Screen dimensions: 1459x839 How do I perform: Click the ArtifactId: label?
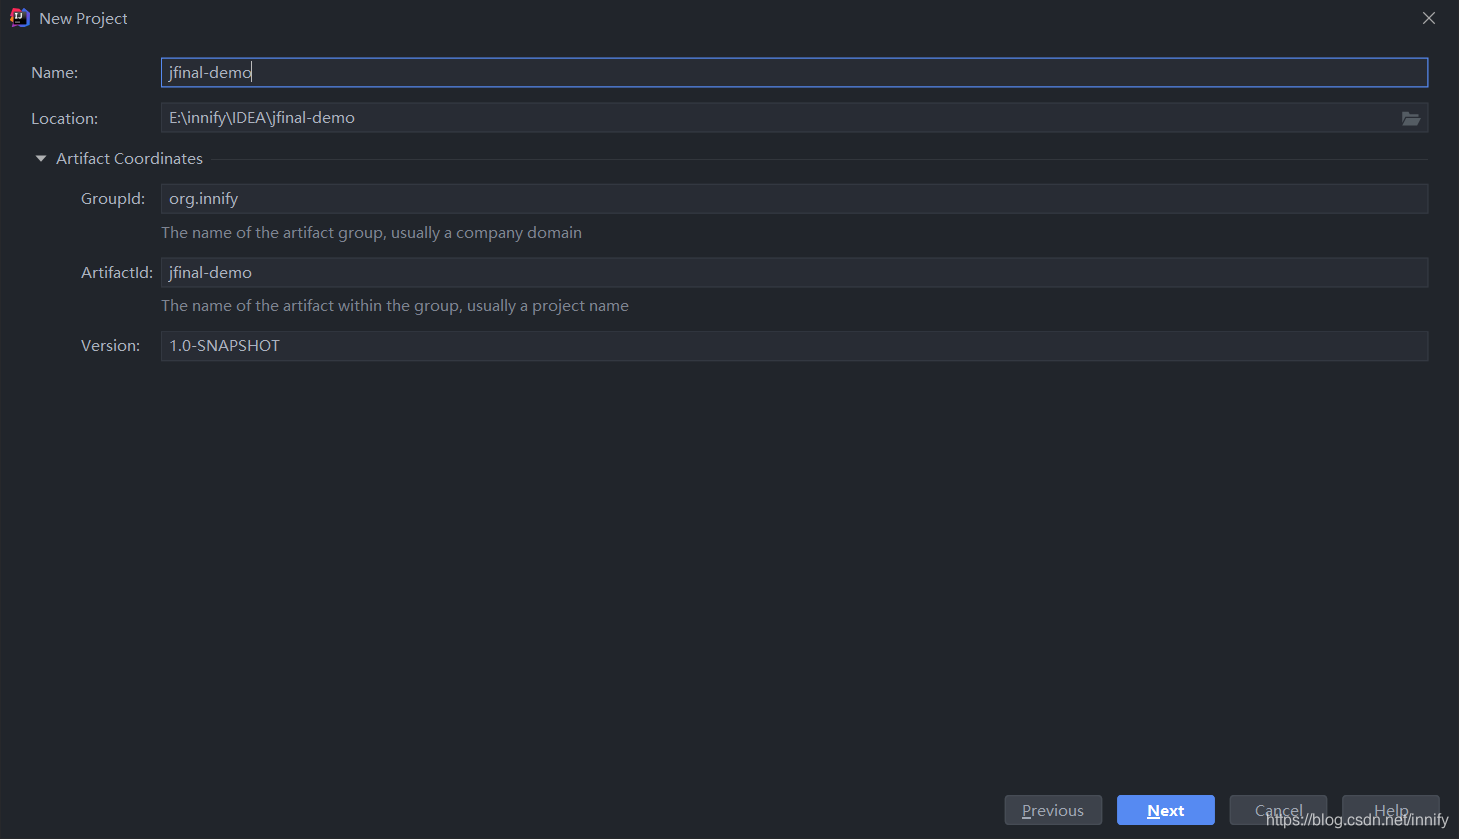(117, 273)
